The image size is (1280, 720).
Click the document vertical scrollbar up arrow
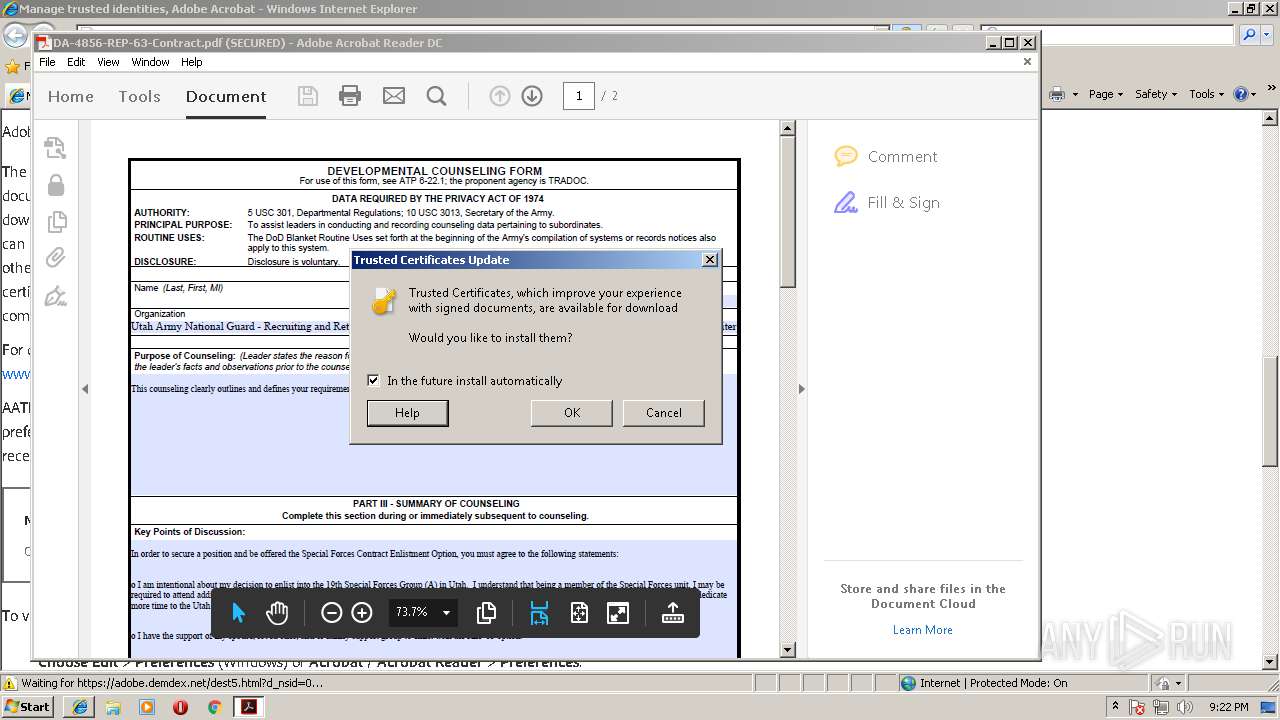tap(787, 128)
